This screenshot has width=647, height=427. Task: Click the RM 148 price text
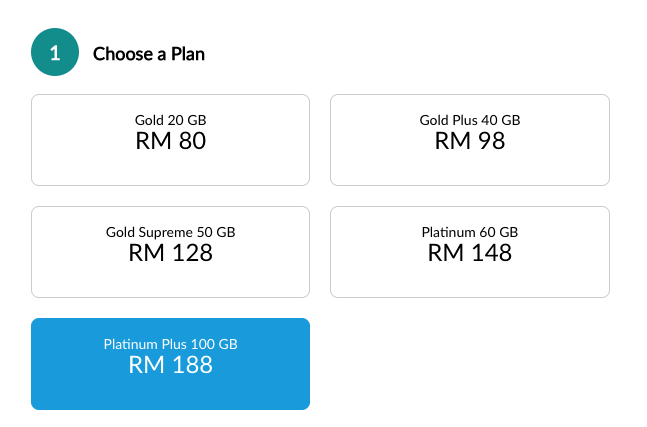pyautogui.click(x=470, y=253)
